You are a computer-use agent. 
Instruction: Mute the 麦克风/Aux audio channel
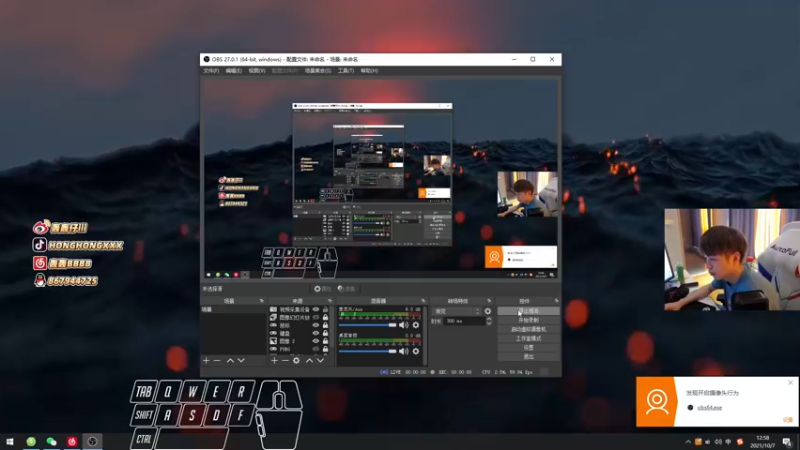tap(404, 325)
